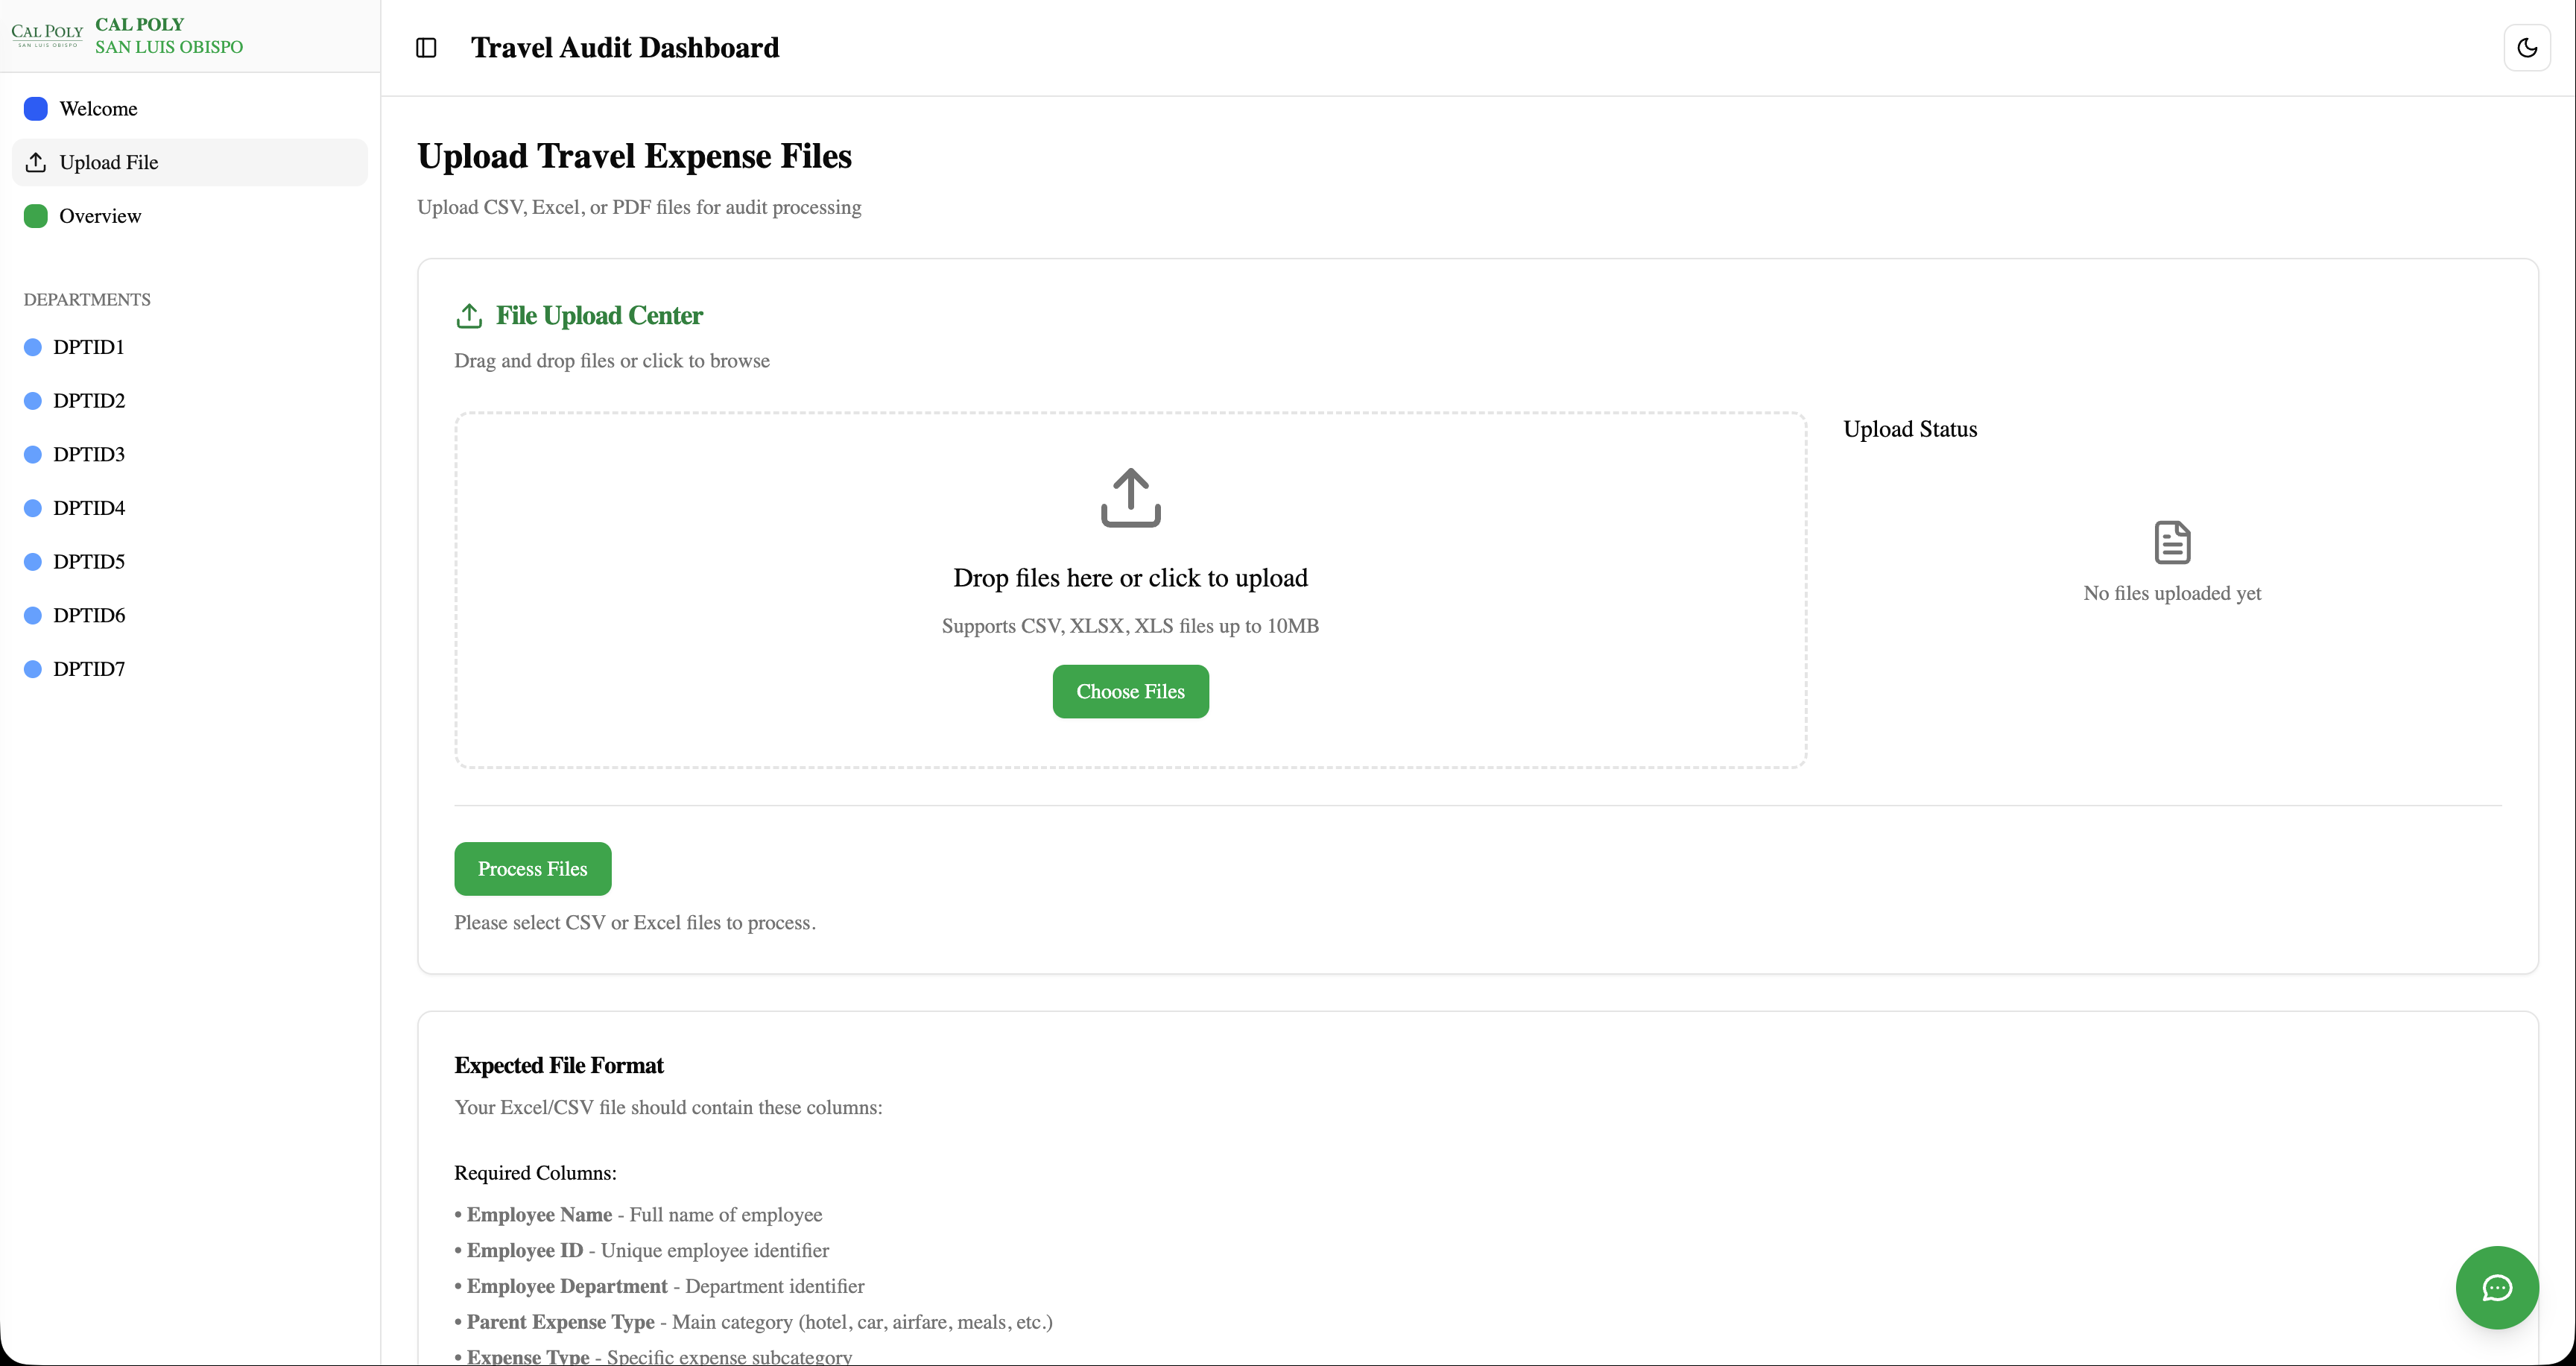Open the chat assistant bubble

click(x=2497, y=1288)
